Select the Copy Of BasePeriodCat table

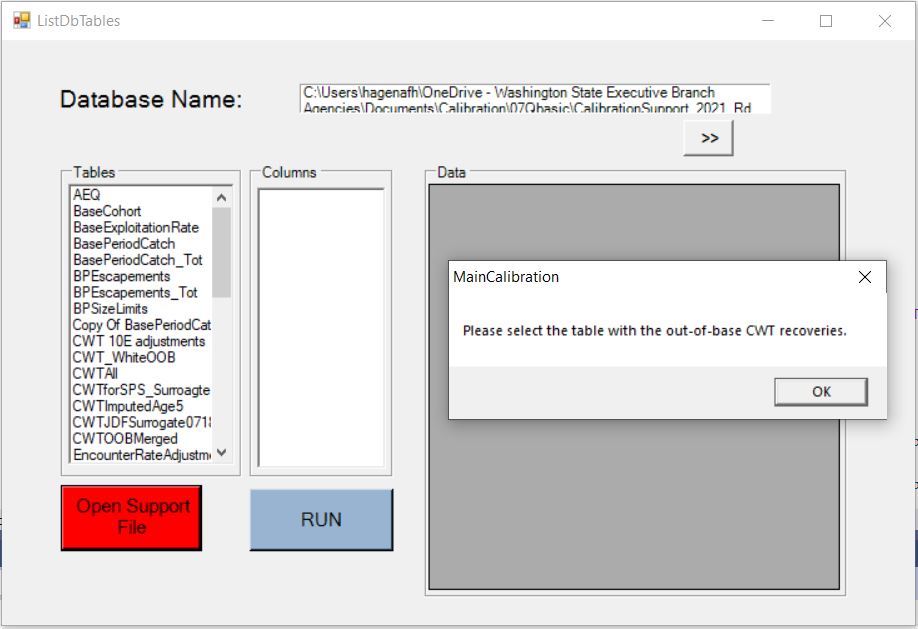[141, 325]
